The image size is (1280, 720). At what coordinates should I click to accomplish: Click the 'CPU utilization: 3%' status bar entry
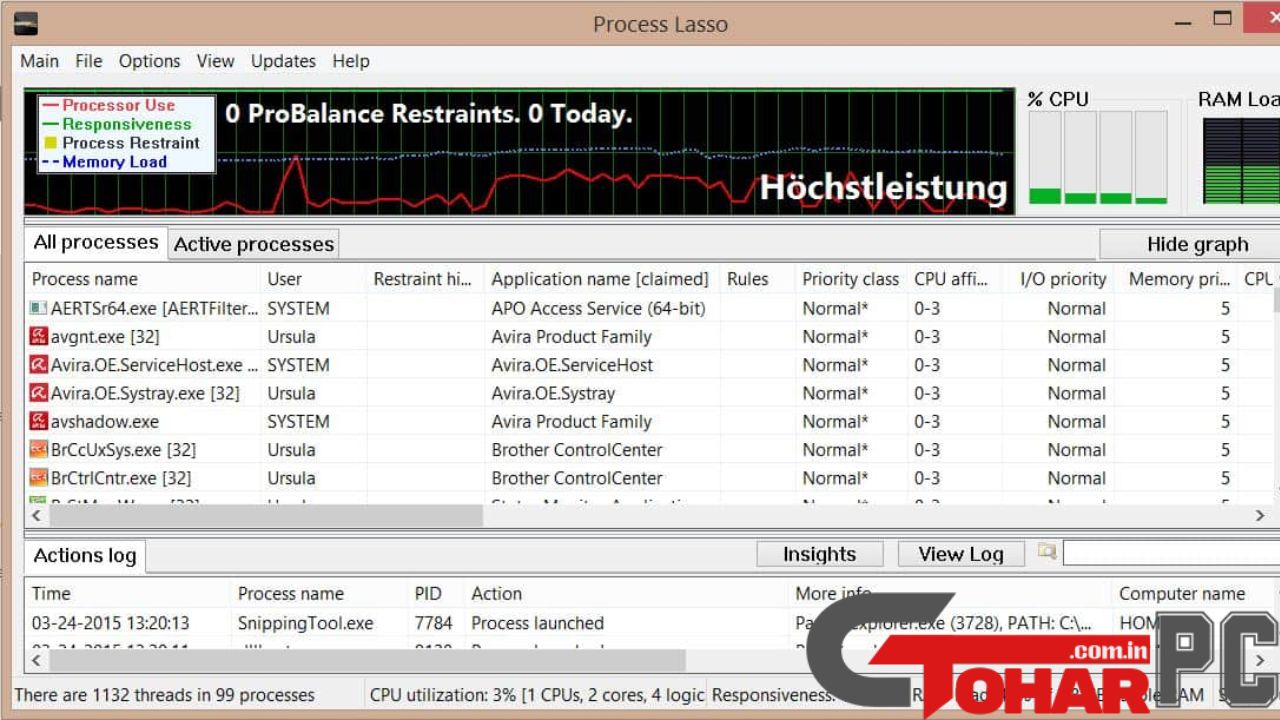pos(535,695)
